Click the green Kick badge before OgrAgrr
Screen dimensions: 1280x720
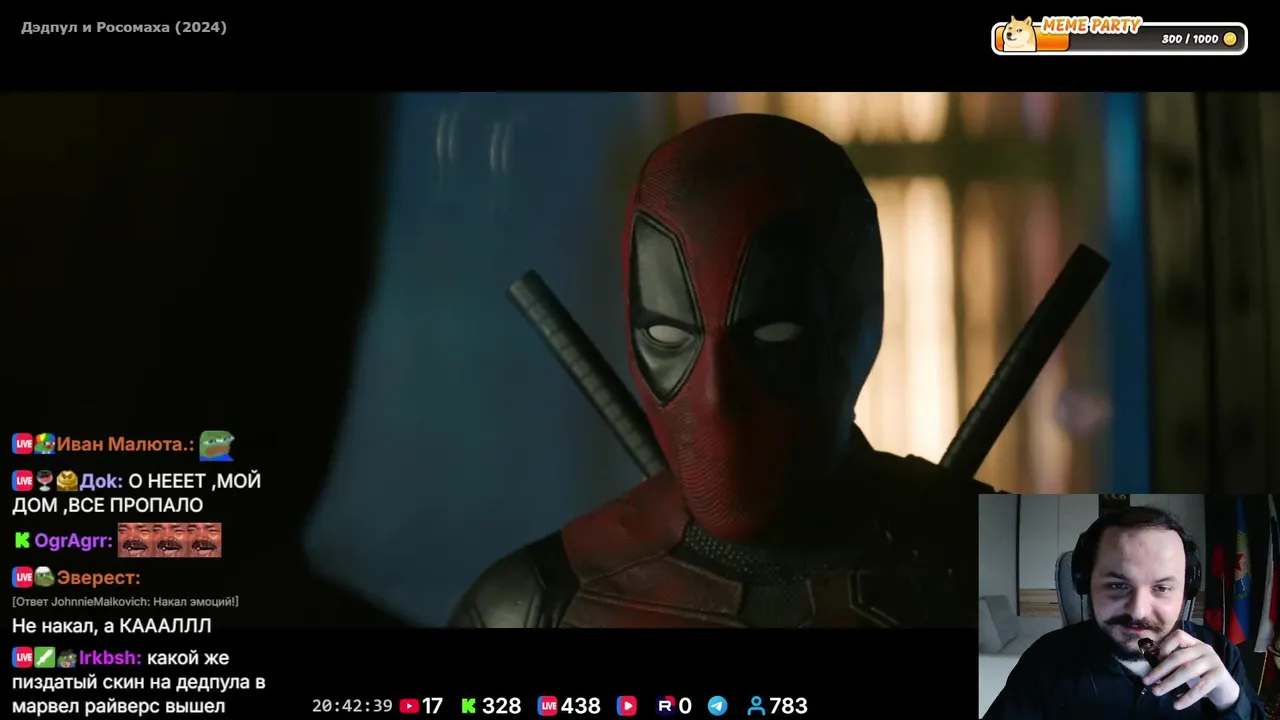tap(22, 541)
